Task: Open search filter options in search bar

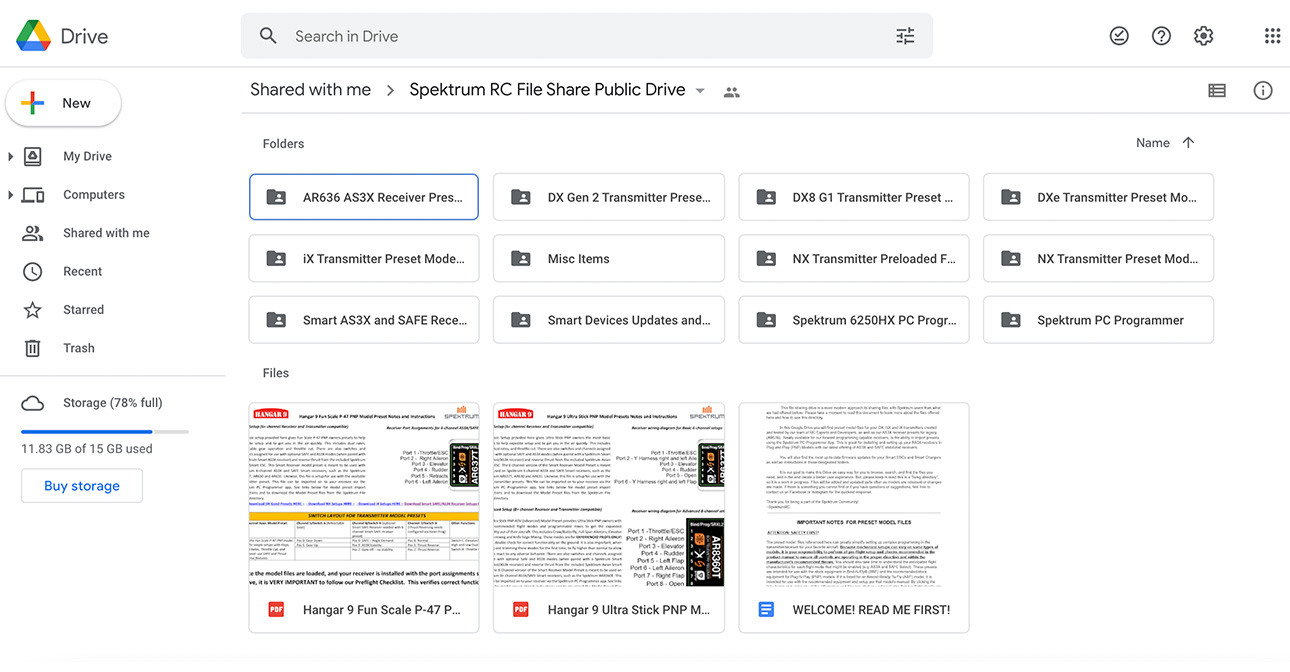Action: (905, 36)
